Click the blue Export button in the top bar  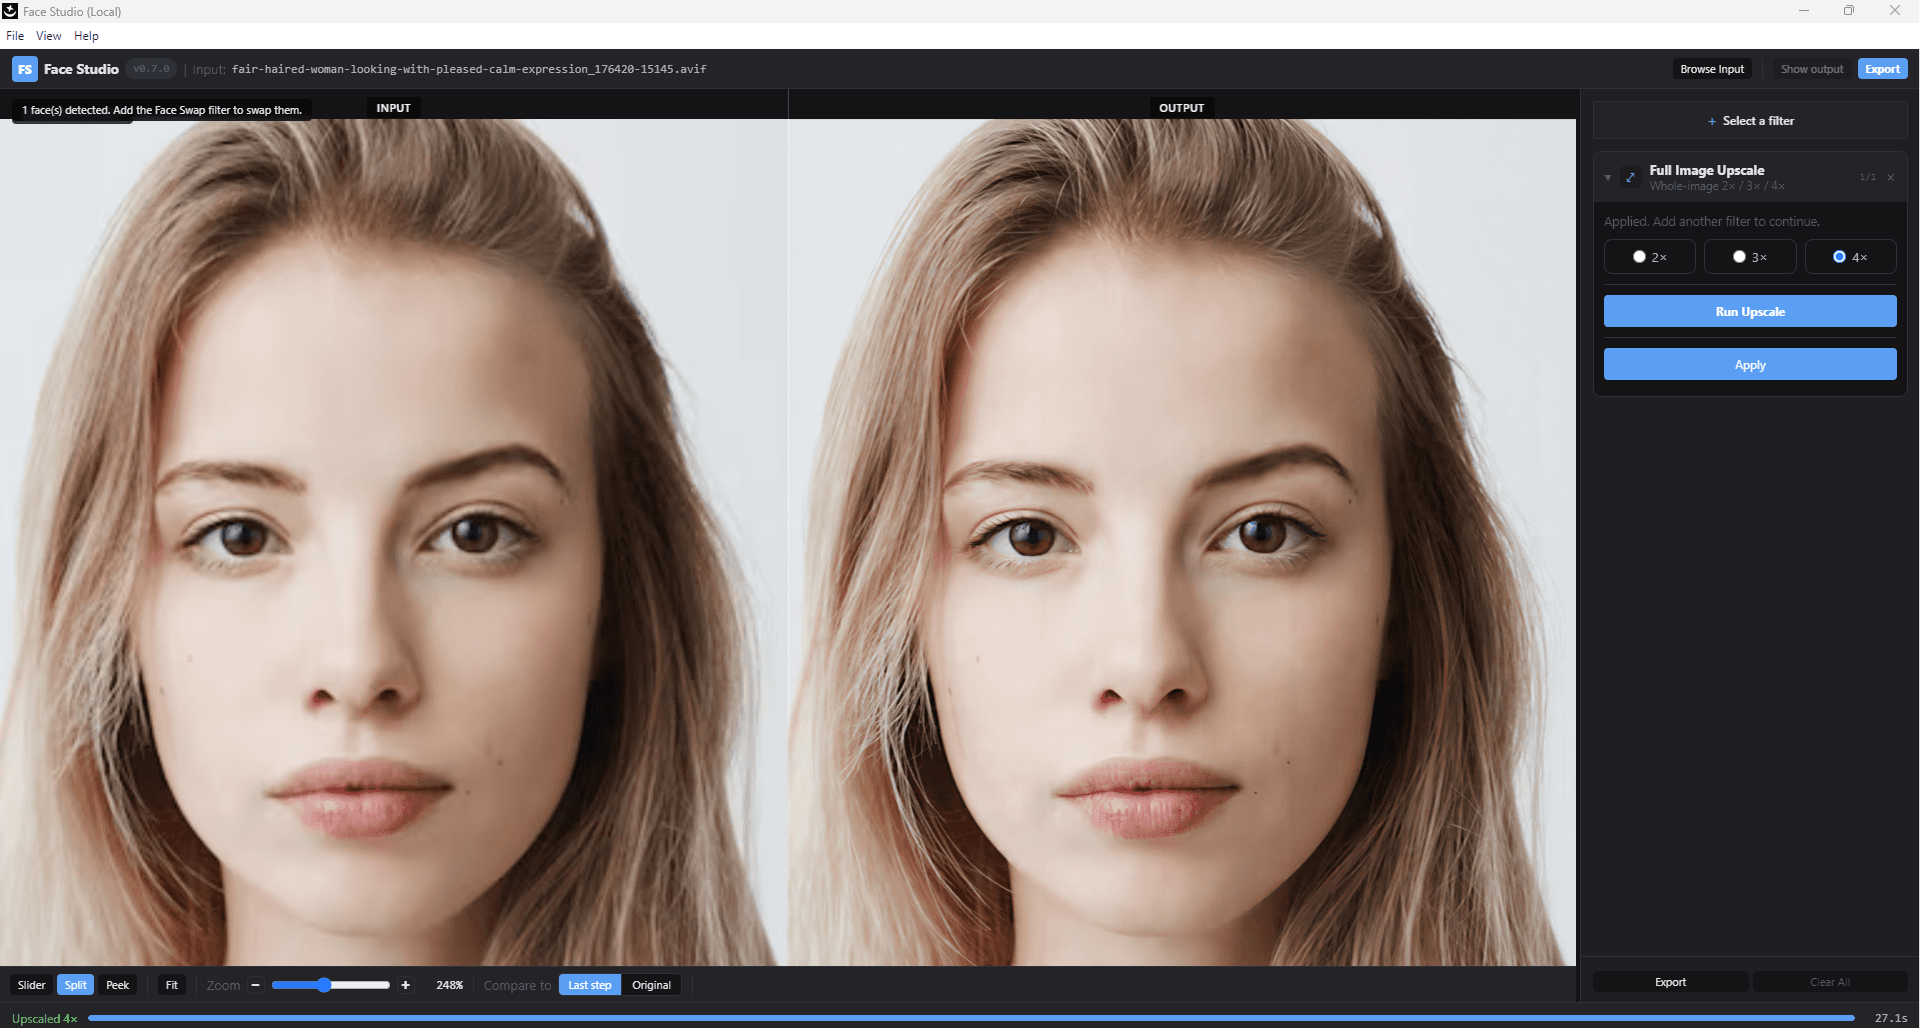tap(1882, 69)
